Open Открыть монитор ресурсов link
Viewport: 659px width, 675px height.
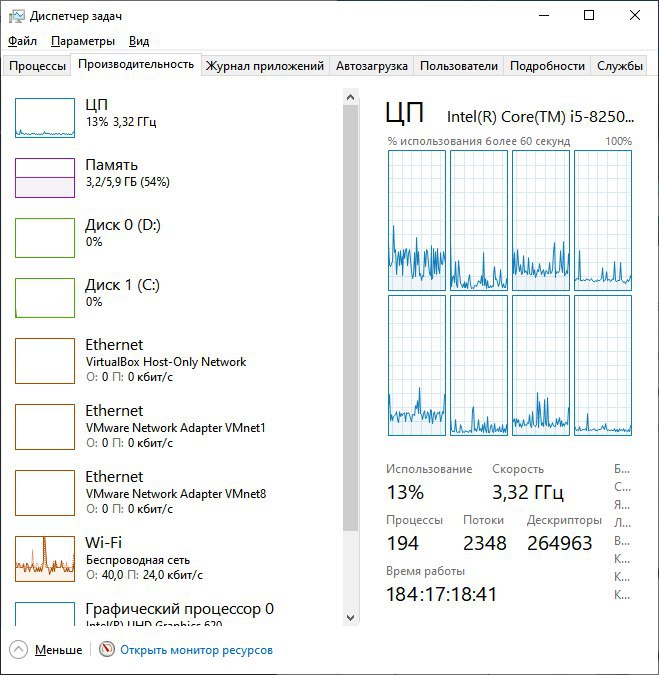196,650
